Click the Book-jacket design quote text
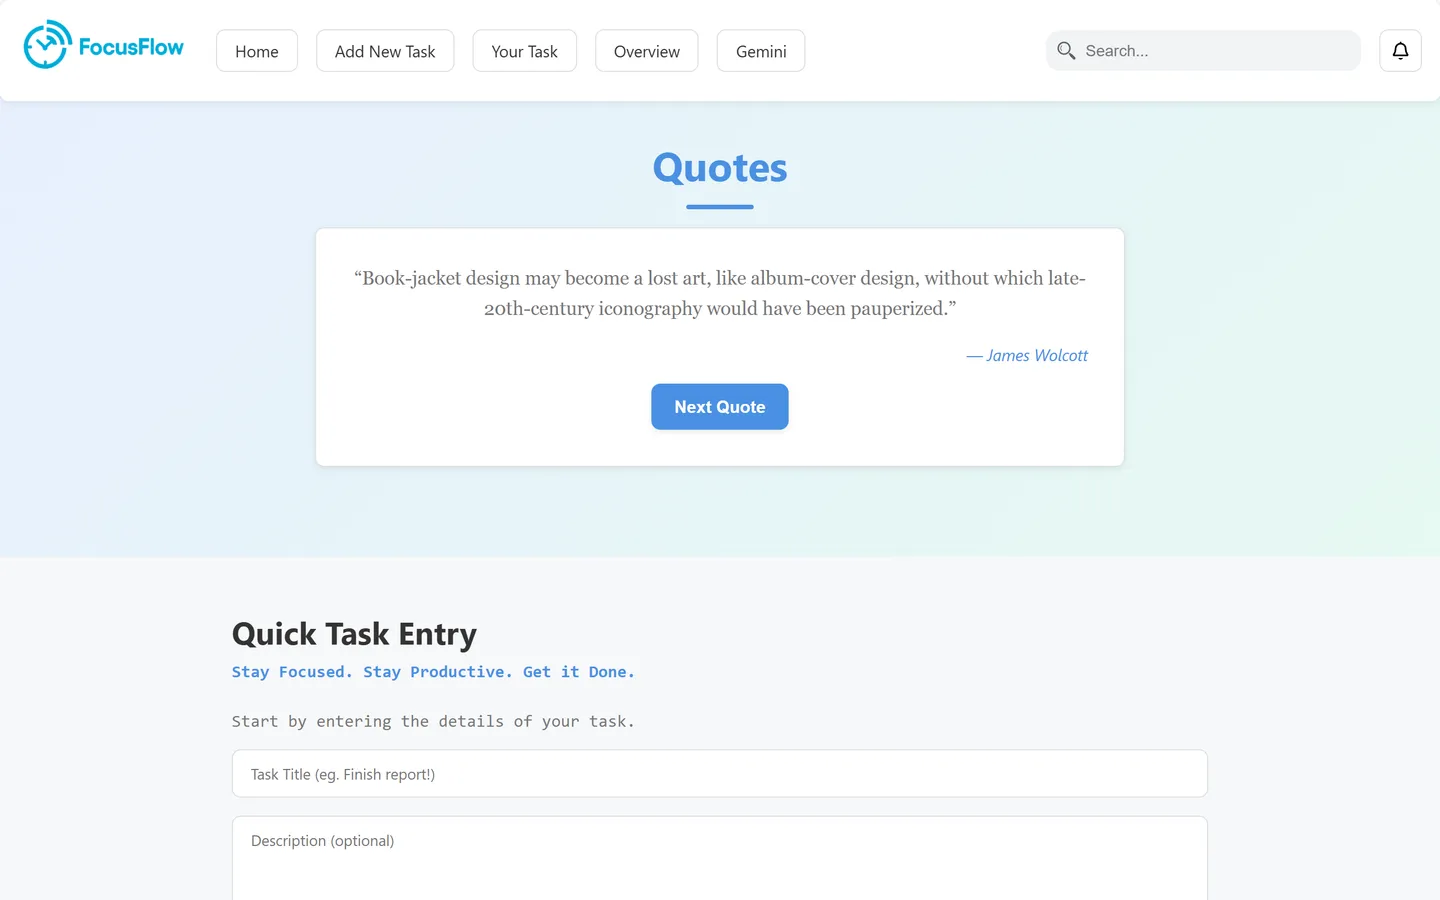The width and height of the screenshot is (1440, 900). point(720,293)
